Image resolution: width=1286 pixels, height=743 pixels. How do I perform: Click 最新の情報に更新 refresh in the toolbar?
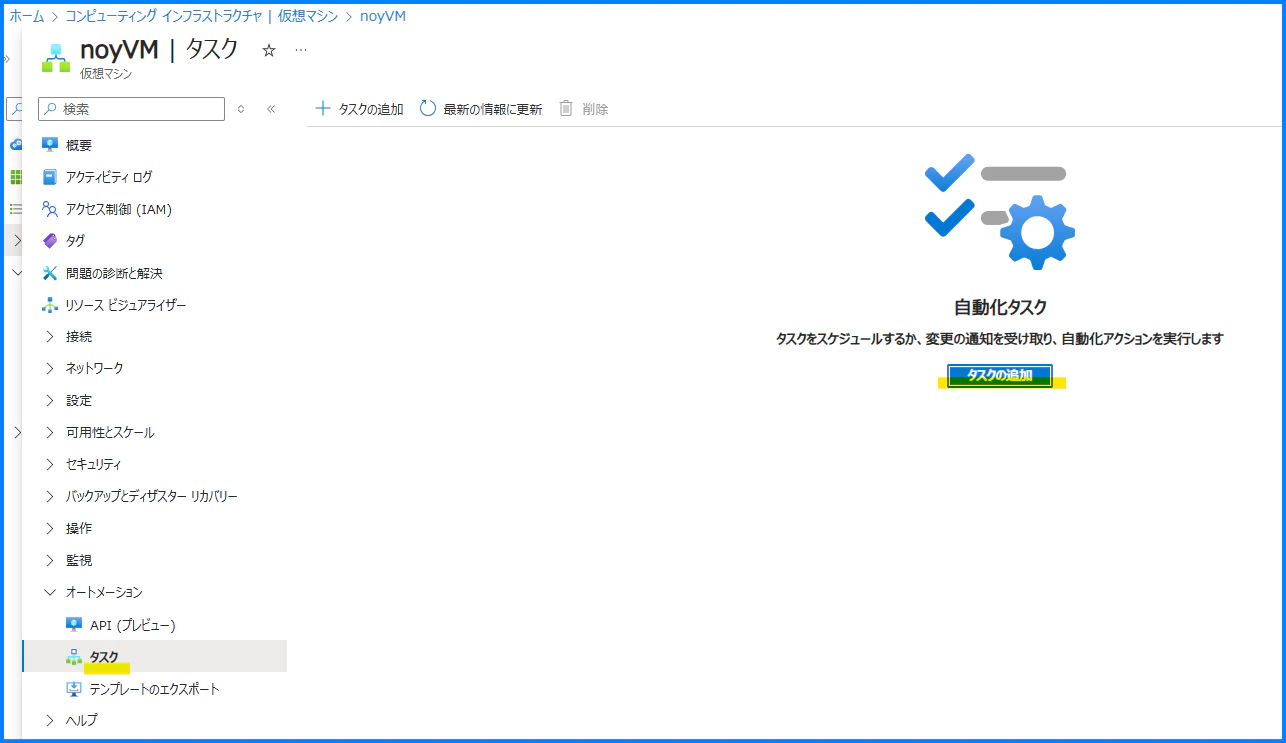click(x=481, y=109)
